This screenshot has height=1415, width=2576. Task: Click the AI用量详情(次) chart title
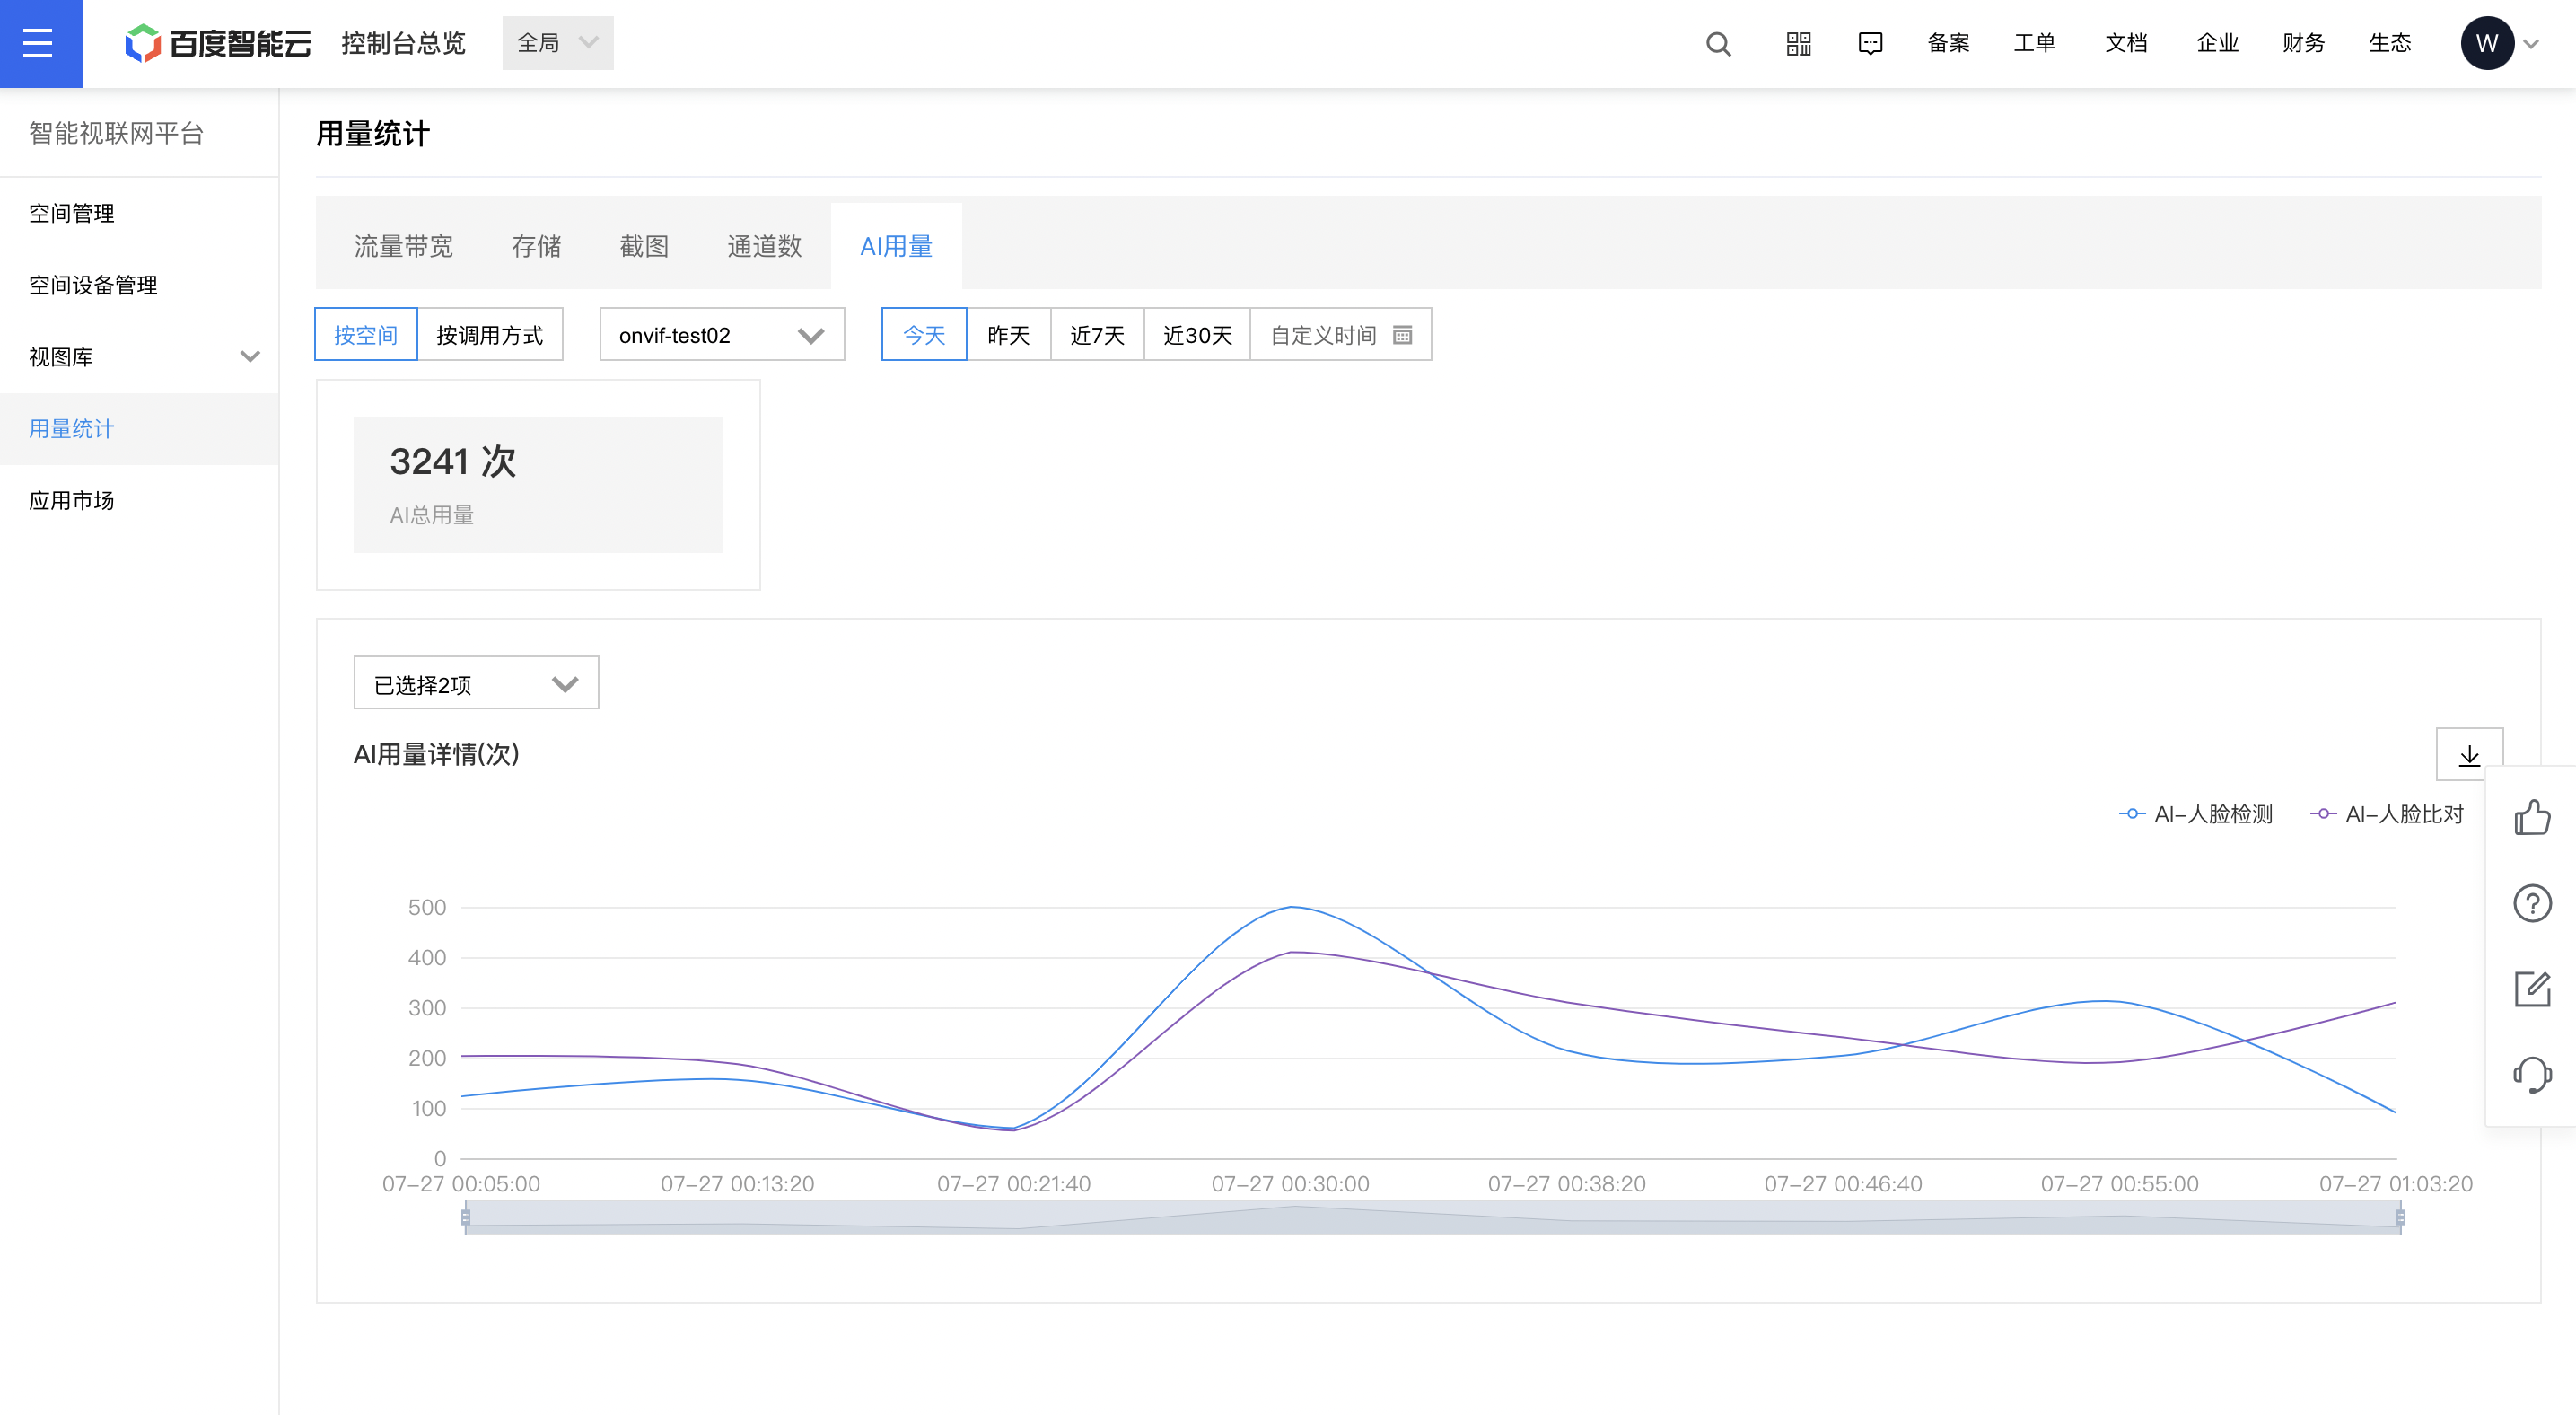point(436,754)
